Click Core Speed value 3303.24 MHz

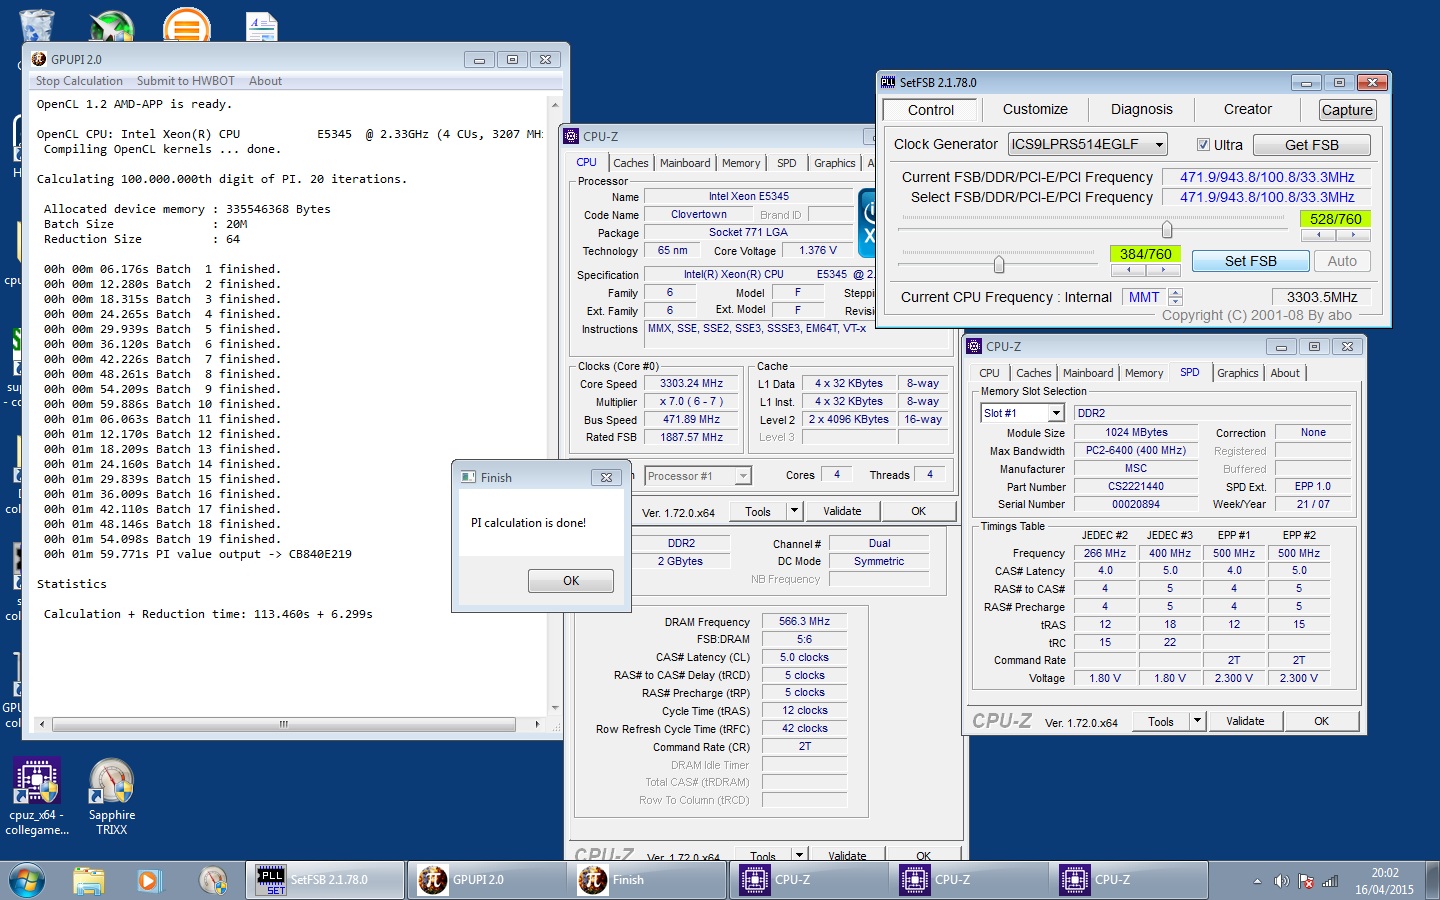(691, 383)
